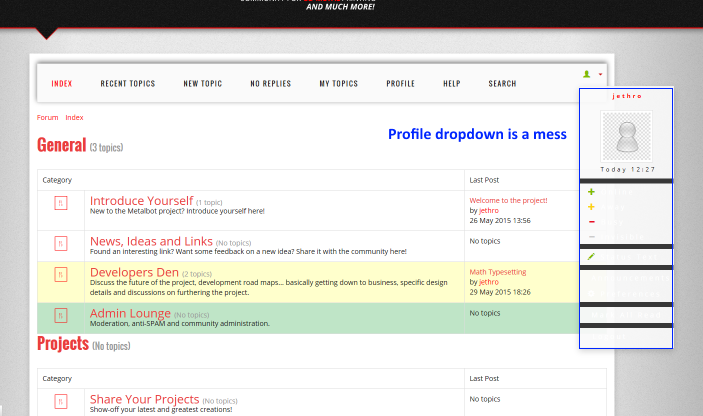703x416 pixels.
Task: Open the No Replies menu item
Action: coord(271,84)
